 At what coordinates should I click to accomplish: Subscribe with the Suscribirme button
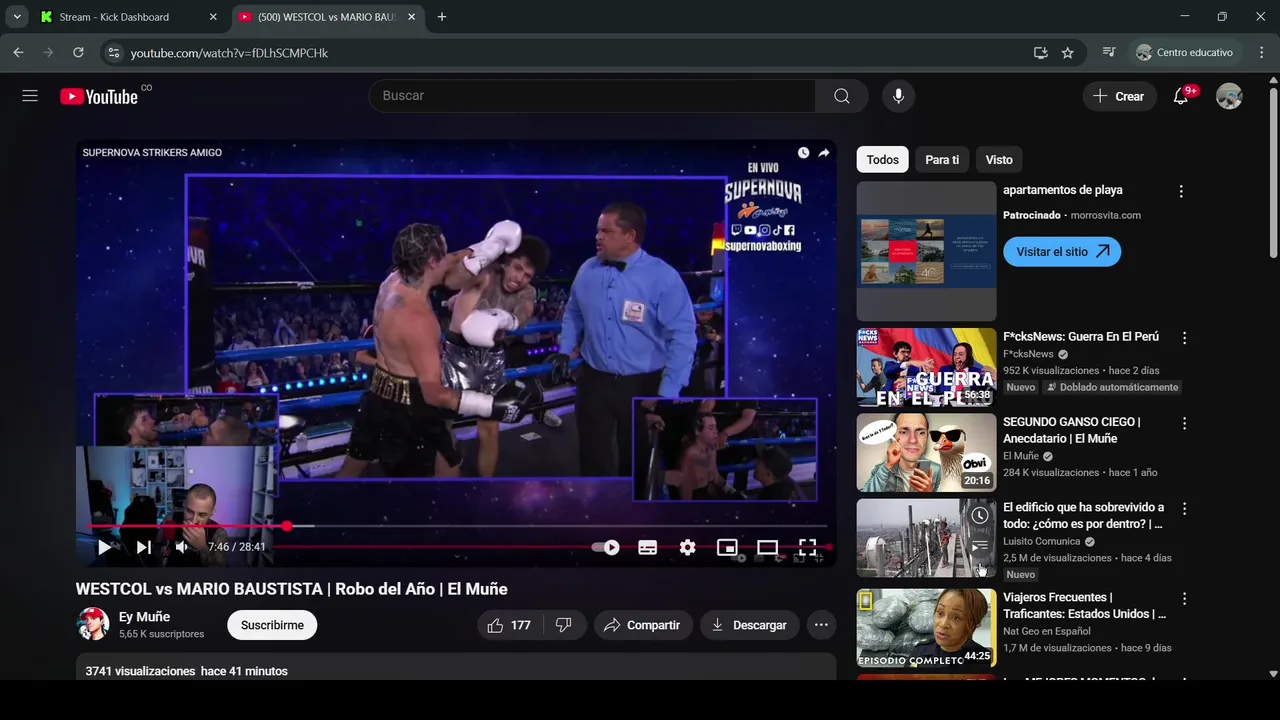coord(272,625)
